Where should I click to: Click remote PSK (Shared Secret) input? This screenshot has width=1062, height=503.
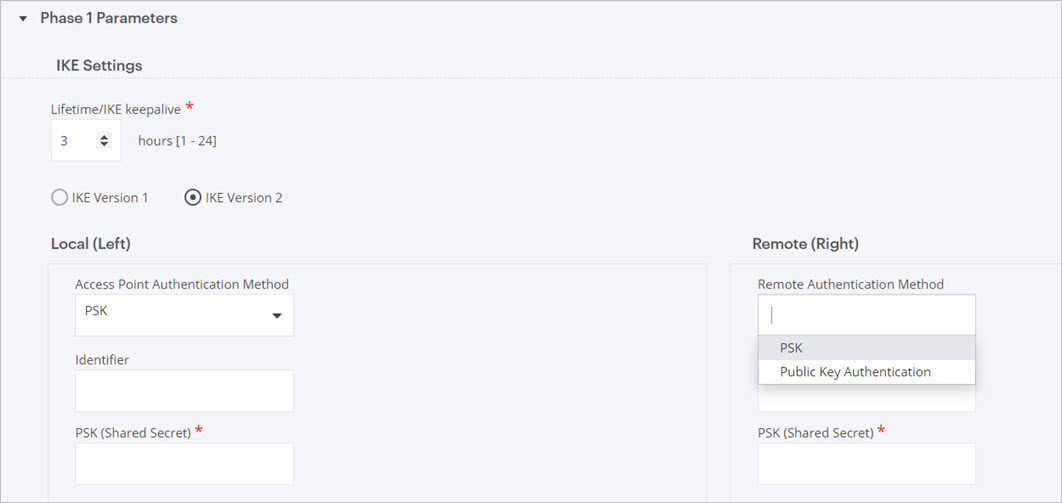(866, 464)
